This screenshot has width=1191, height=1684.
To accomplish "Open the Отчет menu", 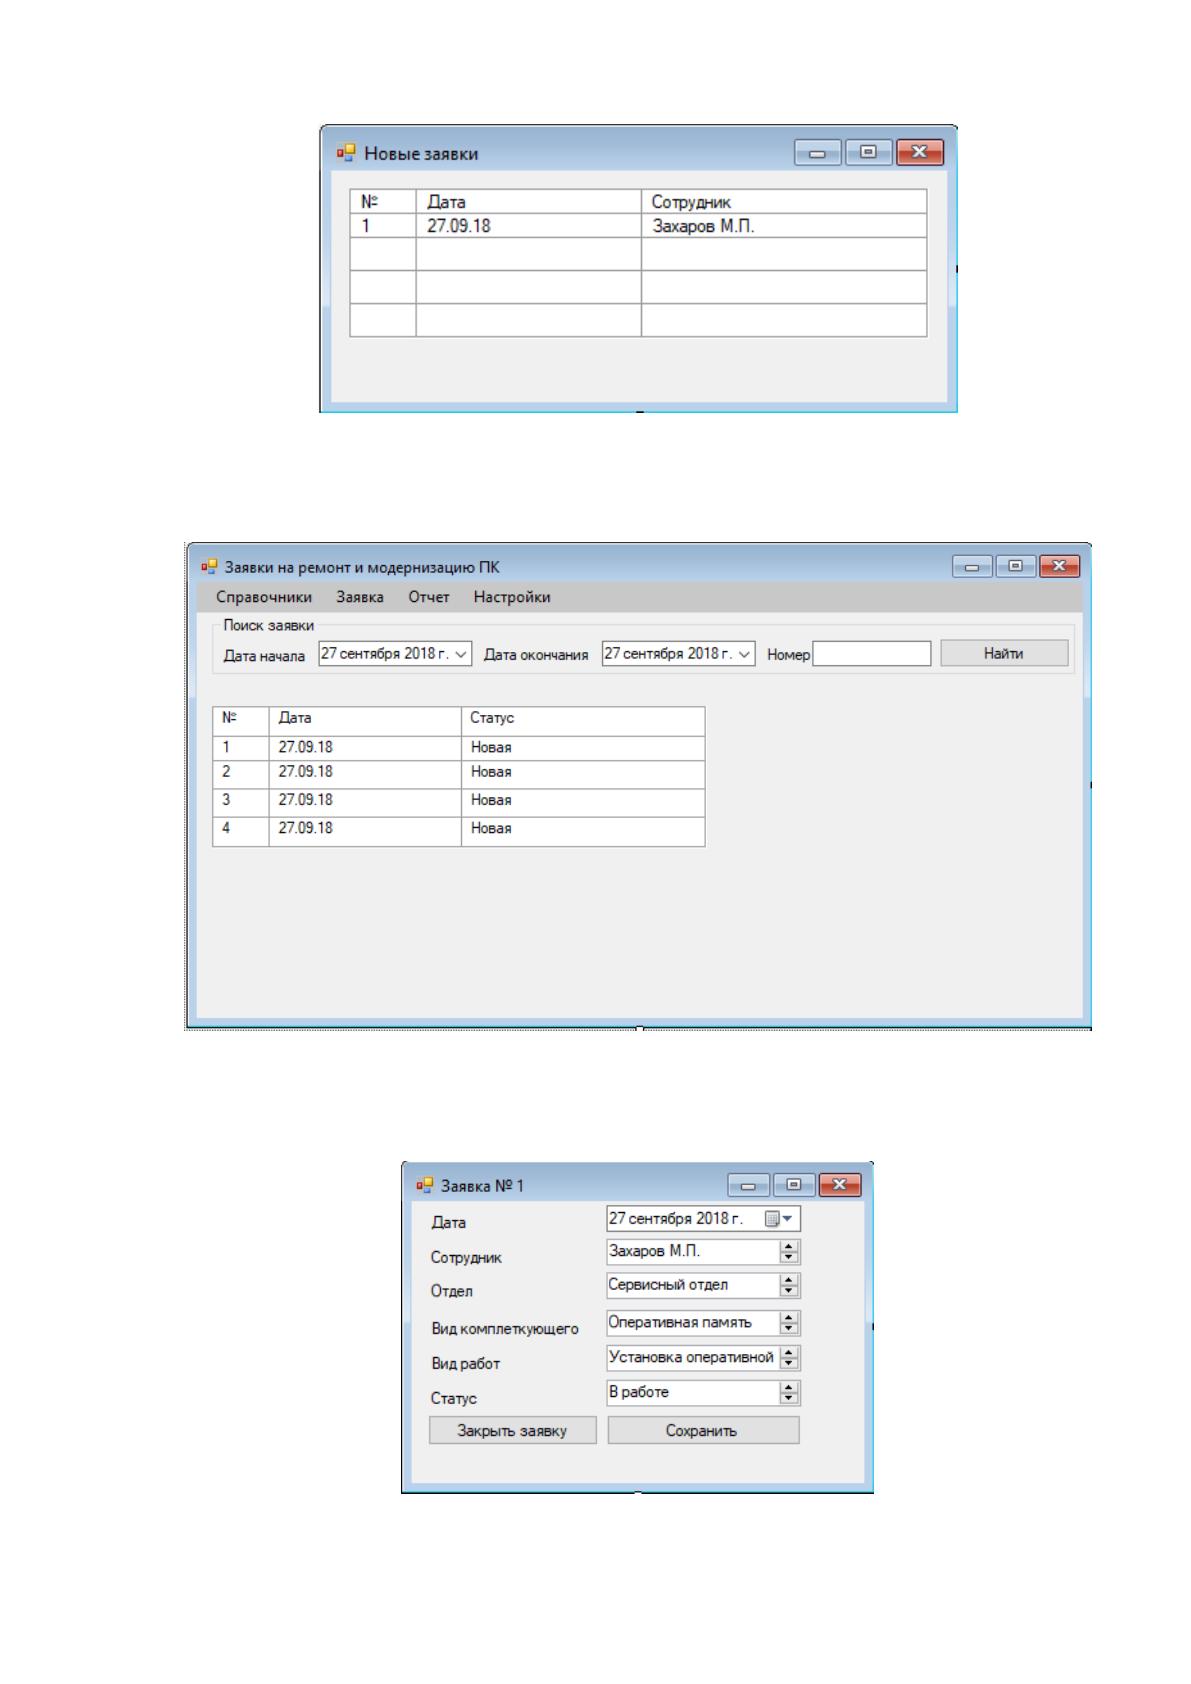I will (429, 597).
